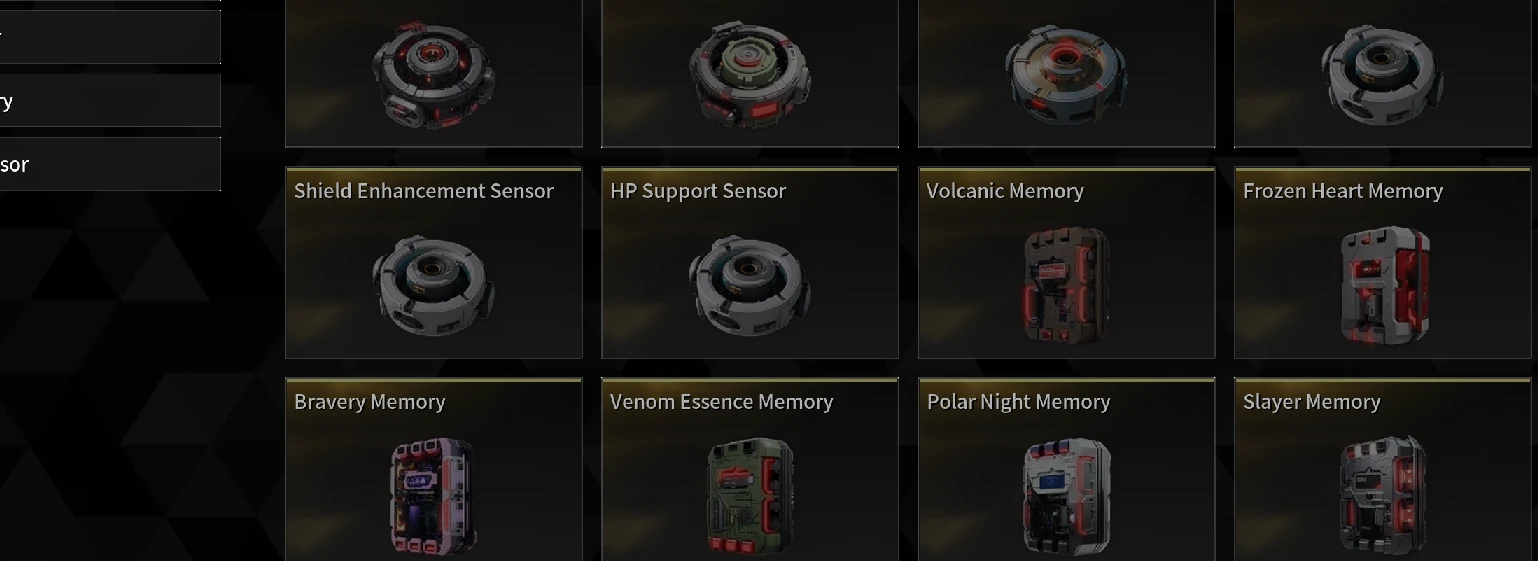Screen dimensions: 1538x561
Task: Select the Slayer Memory module image
Action: (x=1384, y=496)
